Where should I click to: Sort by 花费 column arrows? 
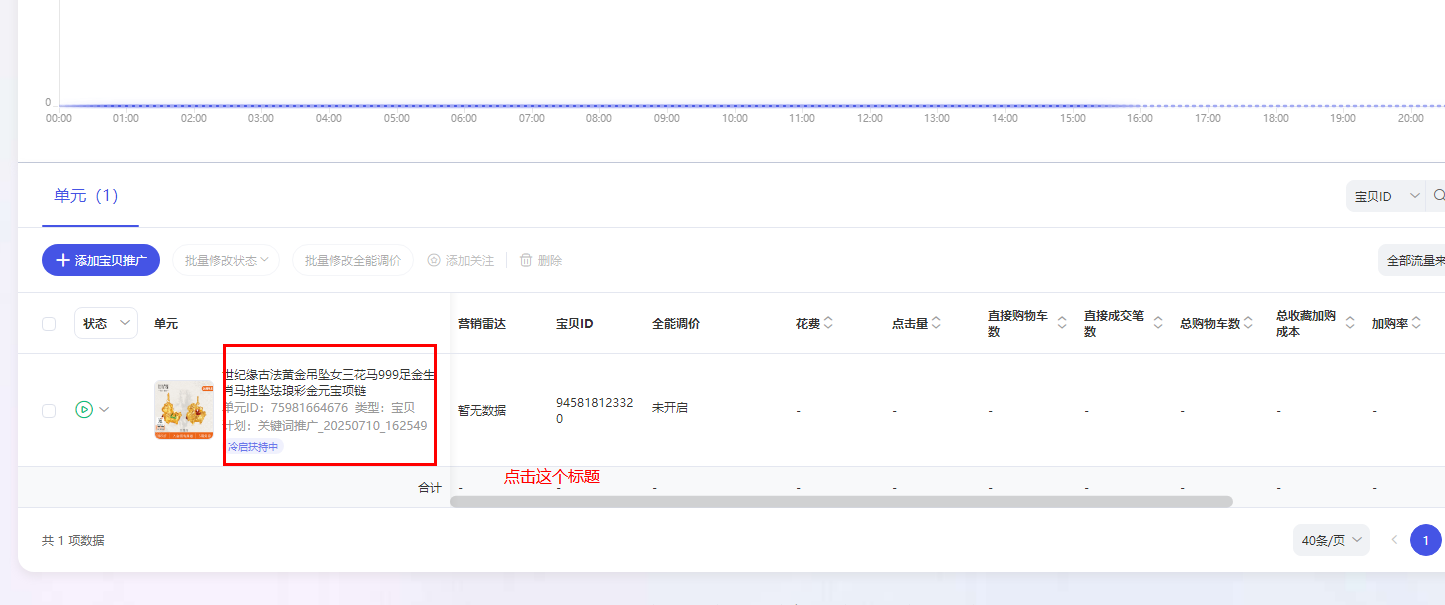[x=829, y=324]
